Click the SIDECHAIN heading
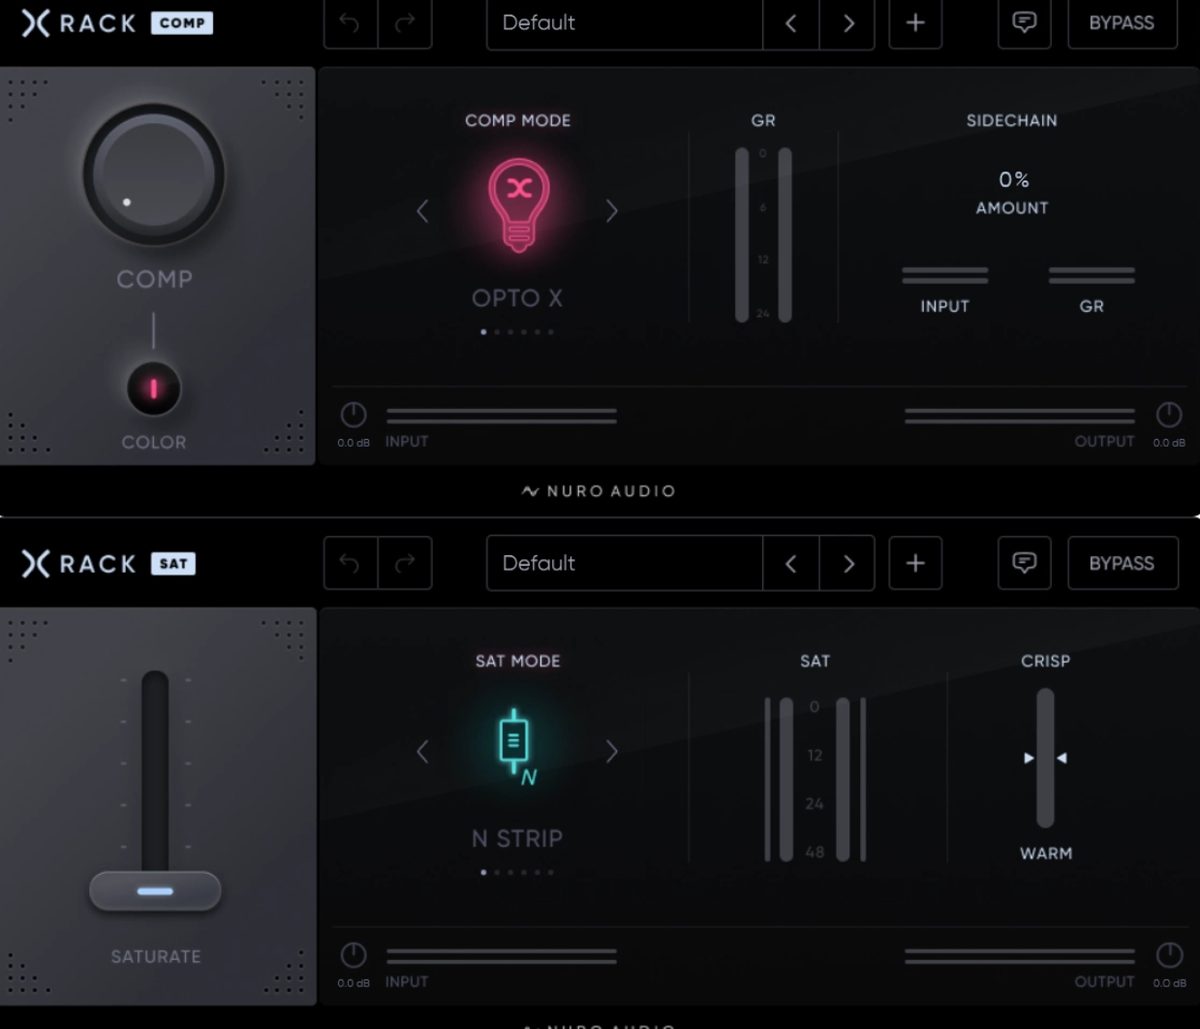 [x=1012, y=120]
